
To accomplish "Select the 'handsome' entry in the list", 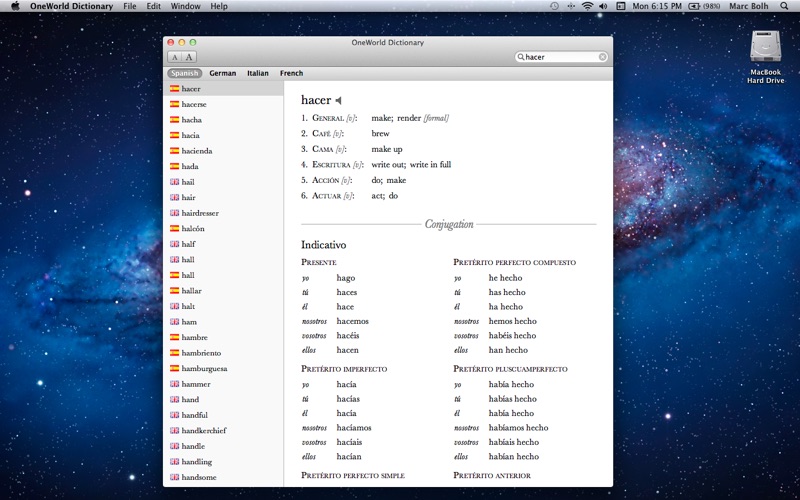I will pos(223,478).
